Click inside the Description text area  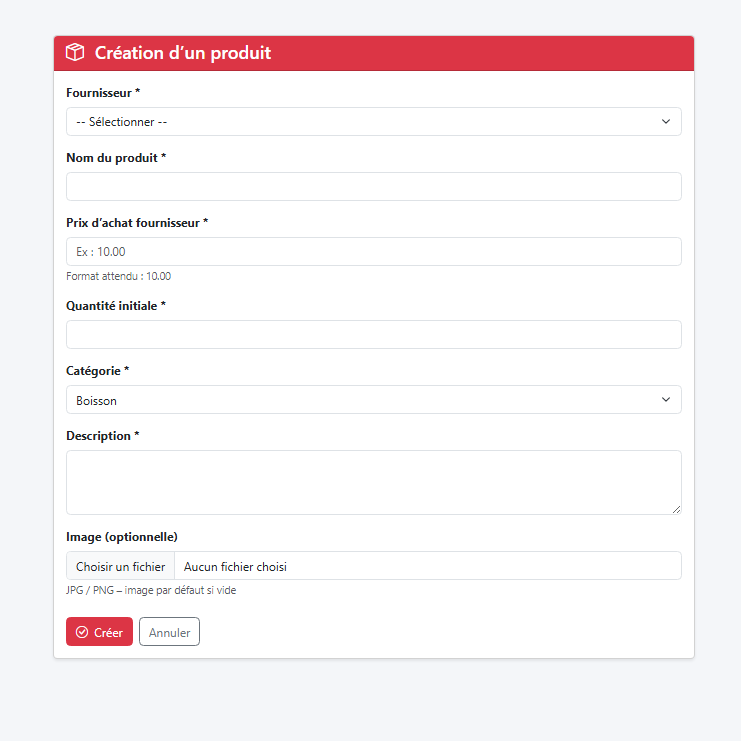(x=373, y=482)
